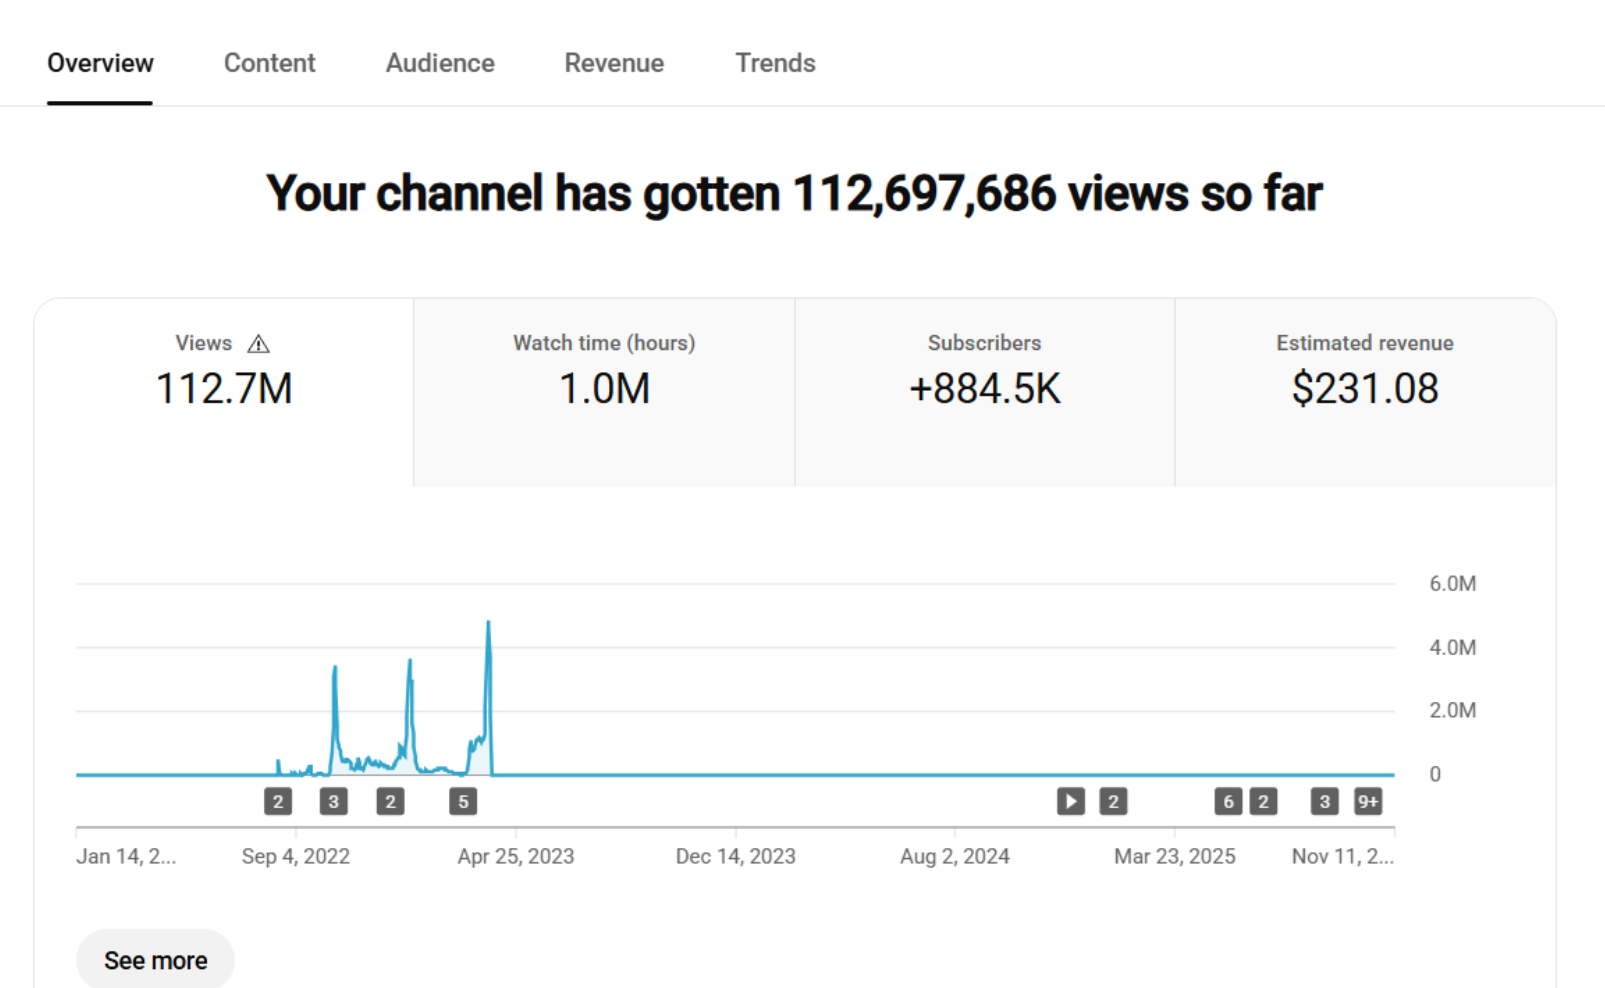Switch to the Content tab
This screenshot has height=988, width=1605.
pyautogui.click(x=269, y=63)
